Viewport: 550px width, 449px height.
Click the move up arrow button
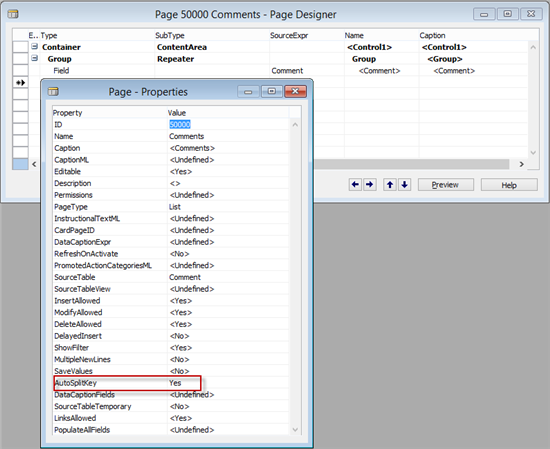390,185
